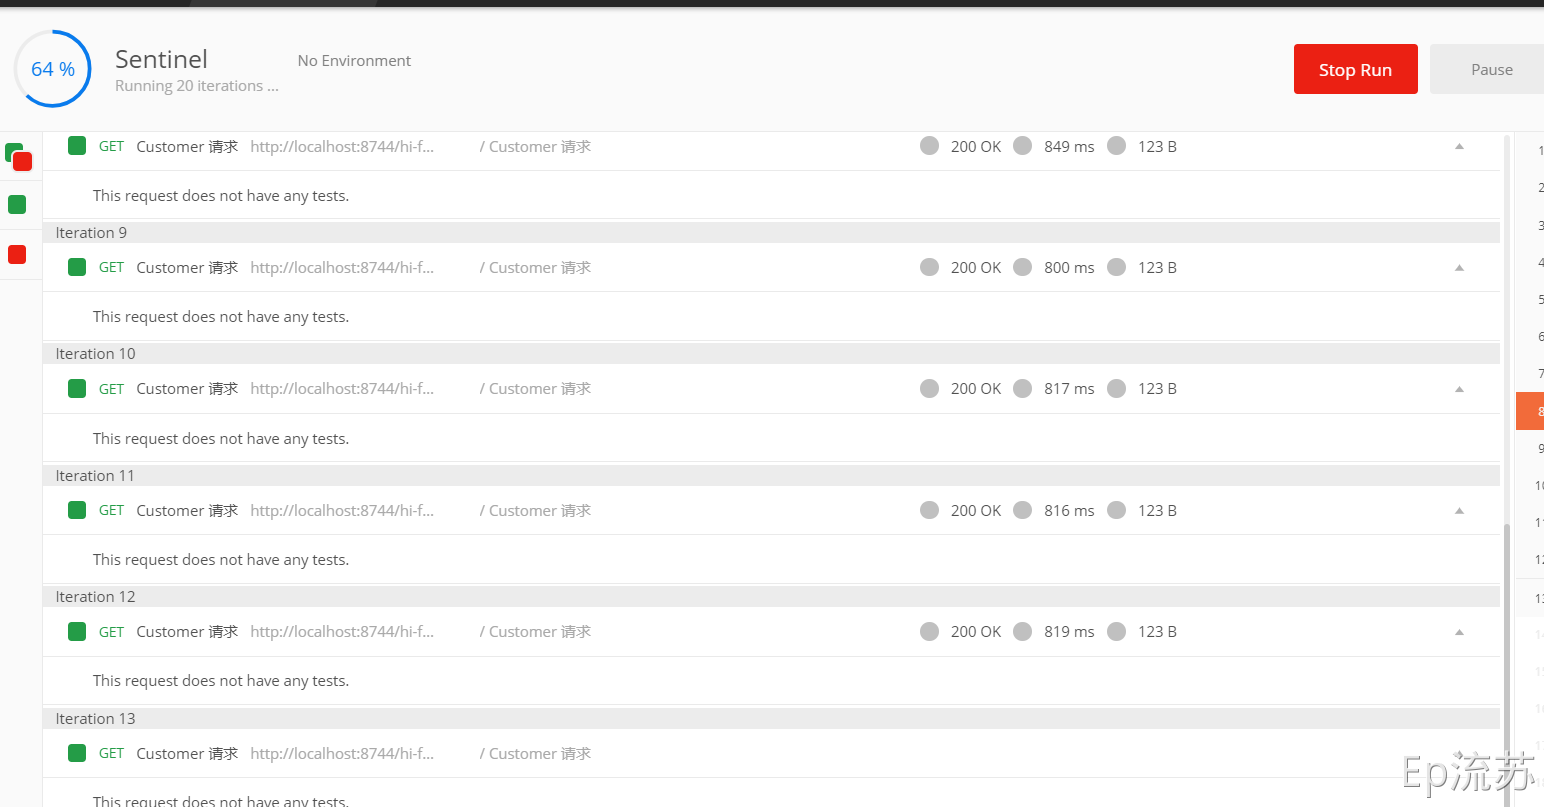The width and height of the screenshot is (1544, 807).
Task: Open Customer 请求 request in Iteration 10
Action: tap(187, 389)
